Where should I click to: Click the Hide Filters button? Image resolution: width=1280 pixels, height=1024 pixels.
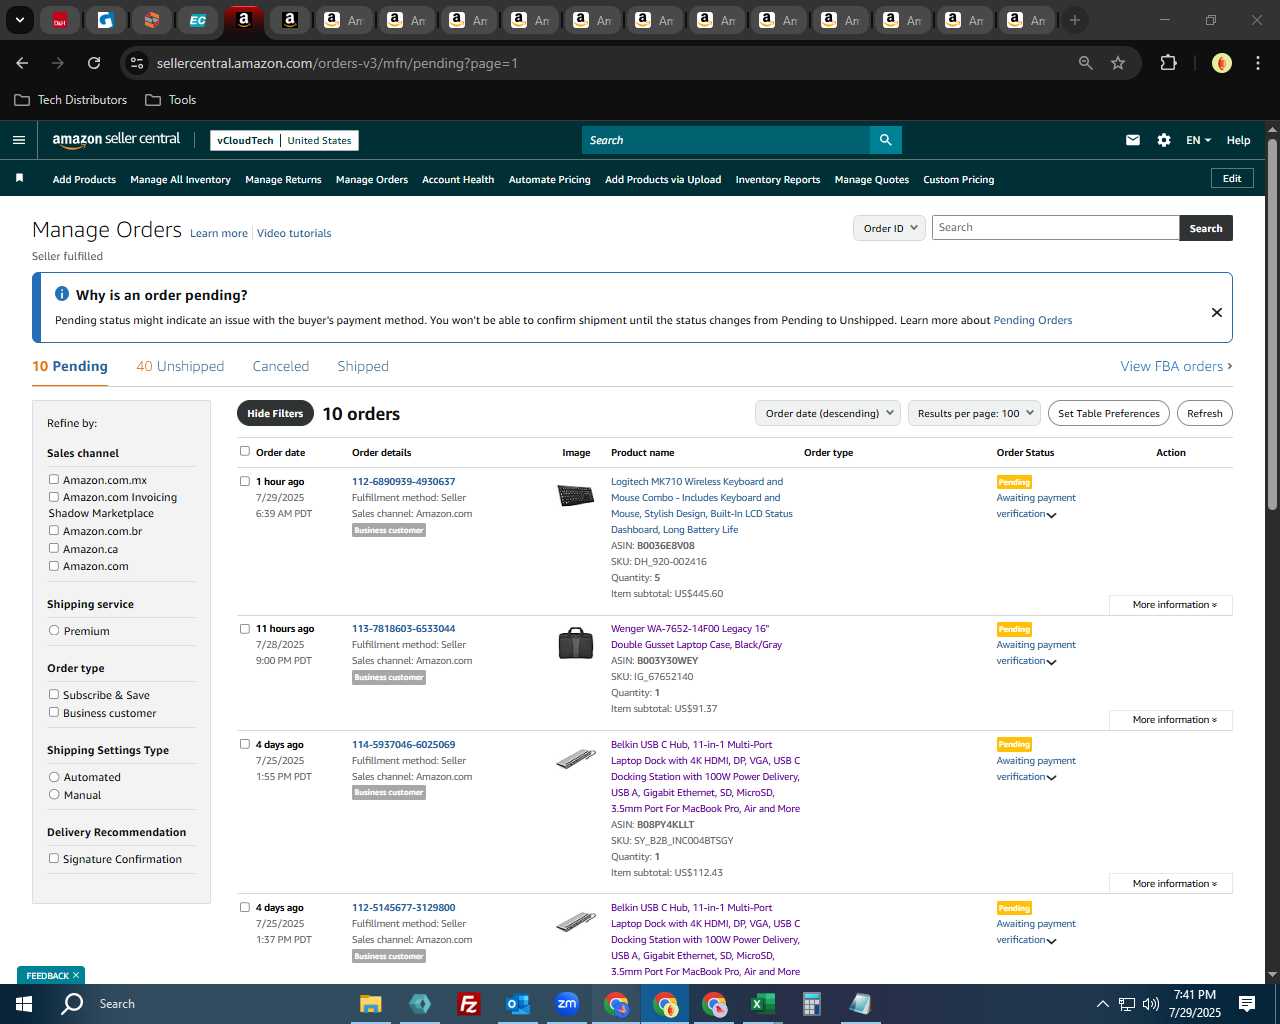coord(275,413)
